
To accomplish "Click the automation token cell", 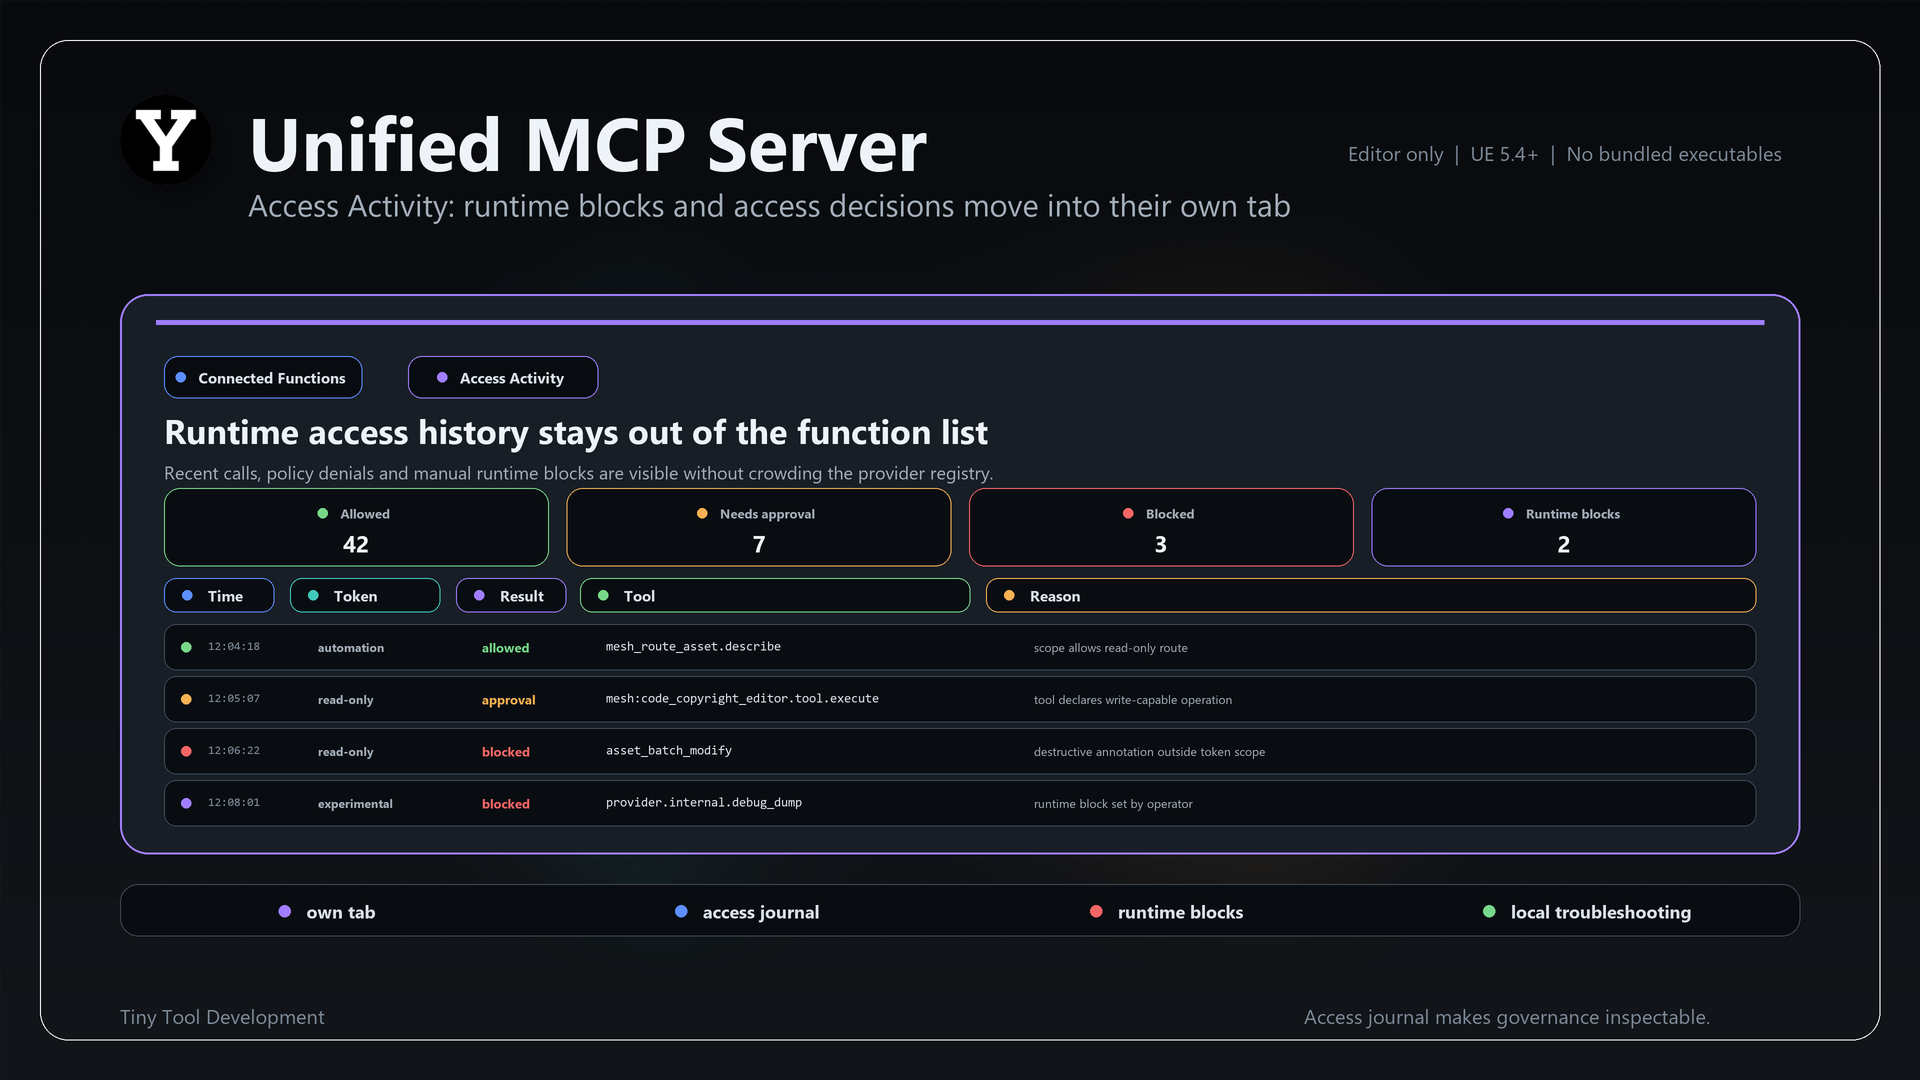I will 351,648.
